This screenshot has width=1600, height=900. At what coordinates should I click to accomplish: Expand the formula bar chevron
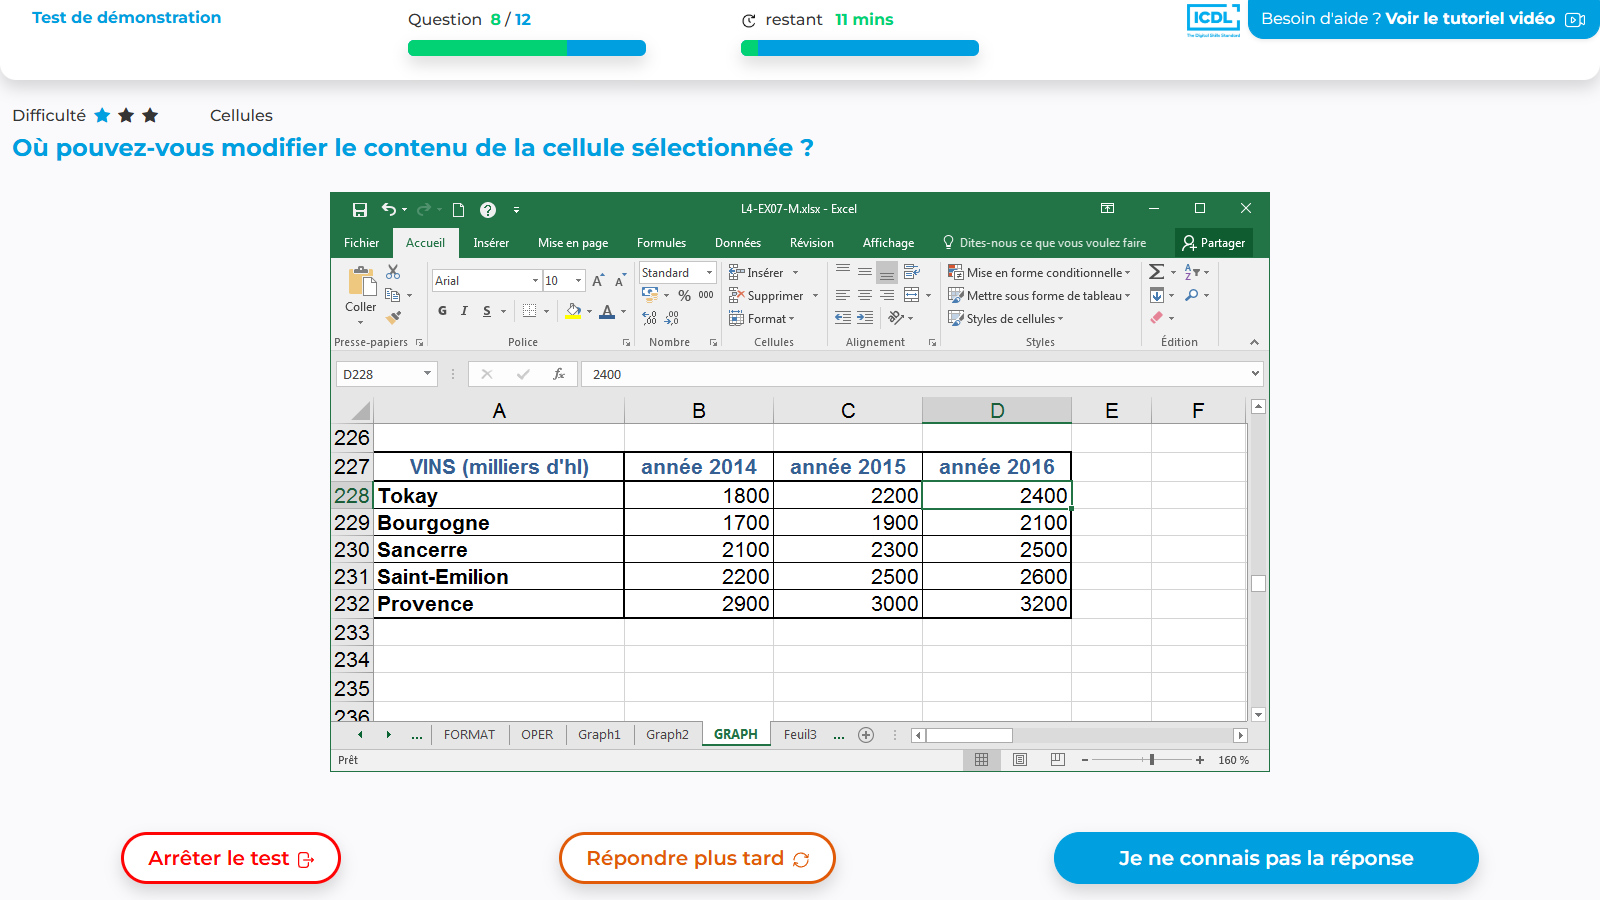point(1255,374)
